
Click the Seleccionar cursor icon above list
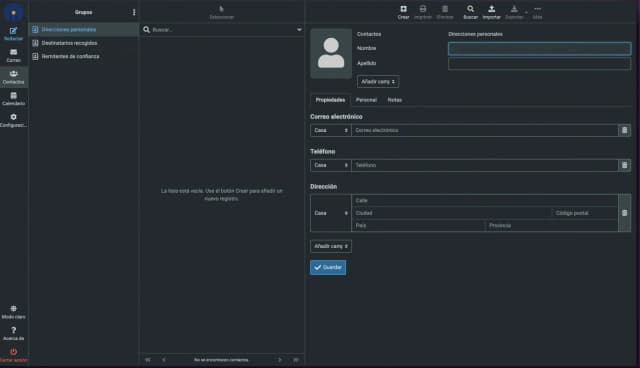pos(222,12)
